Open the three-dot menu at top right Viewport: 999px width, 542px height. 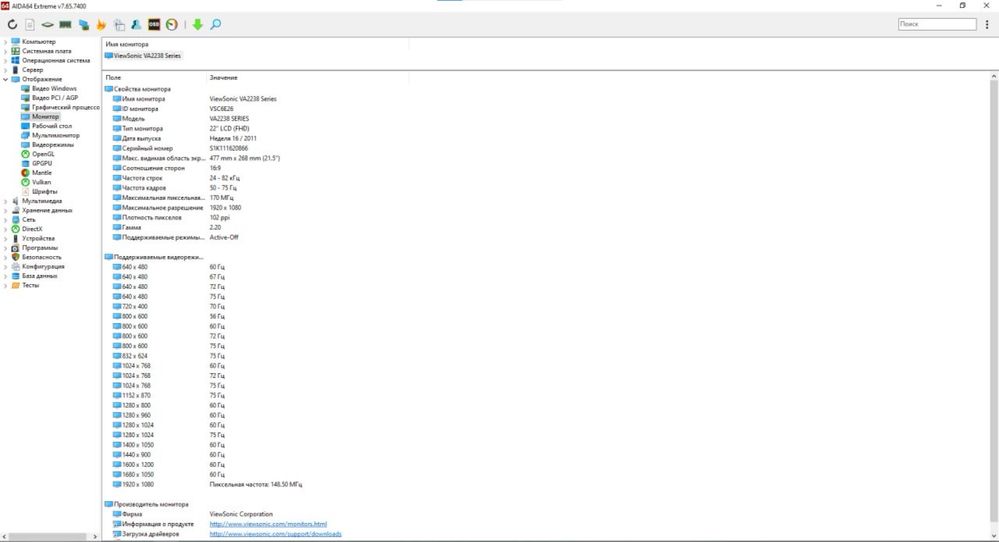987,24
